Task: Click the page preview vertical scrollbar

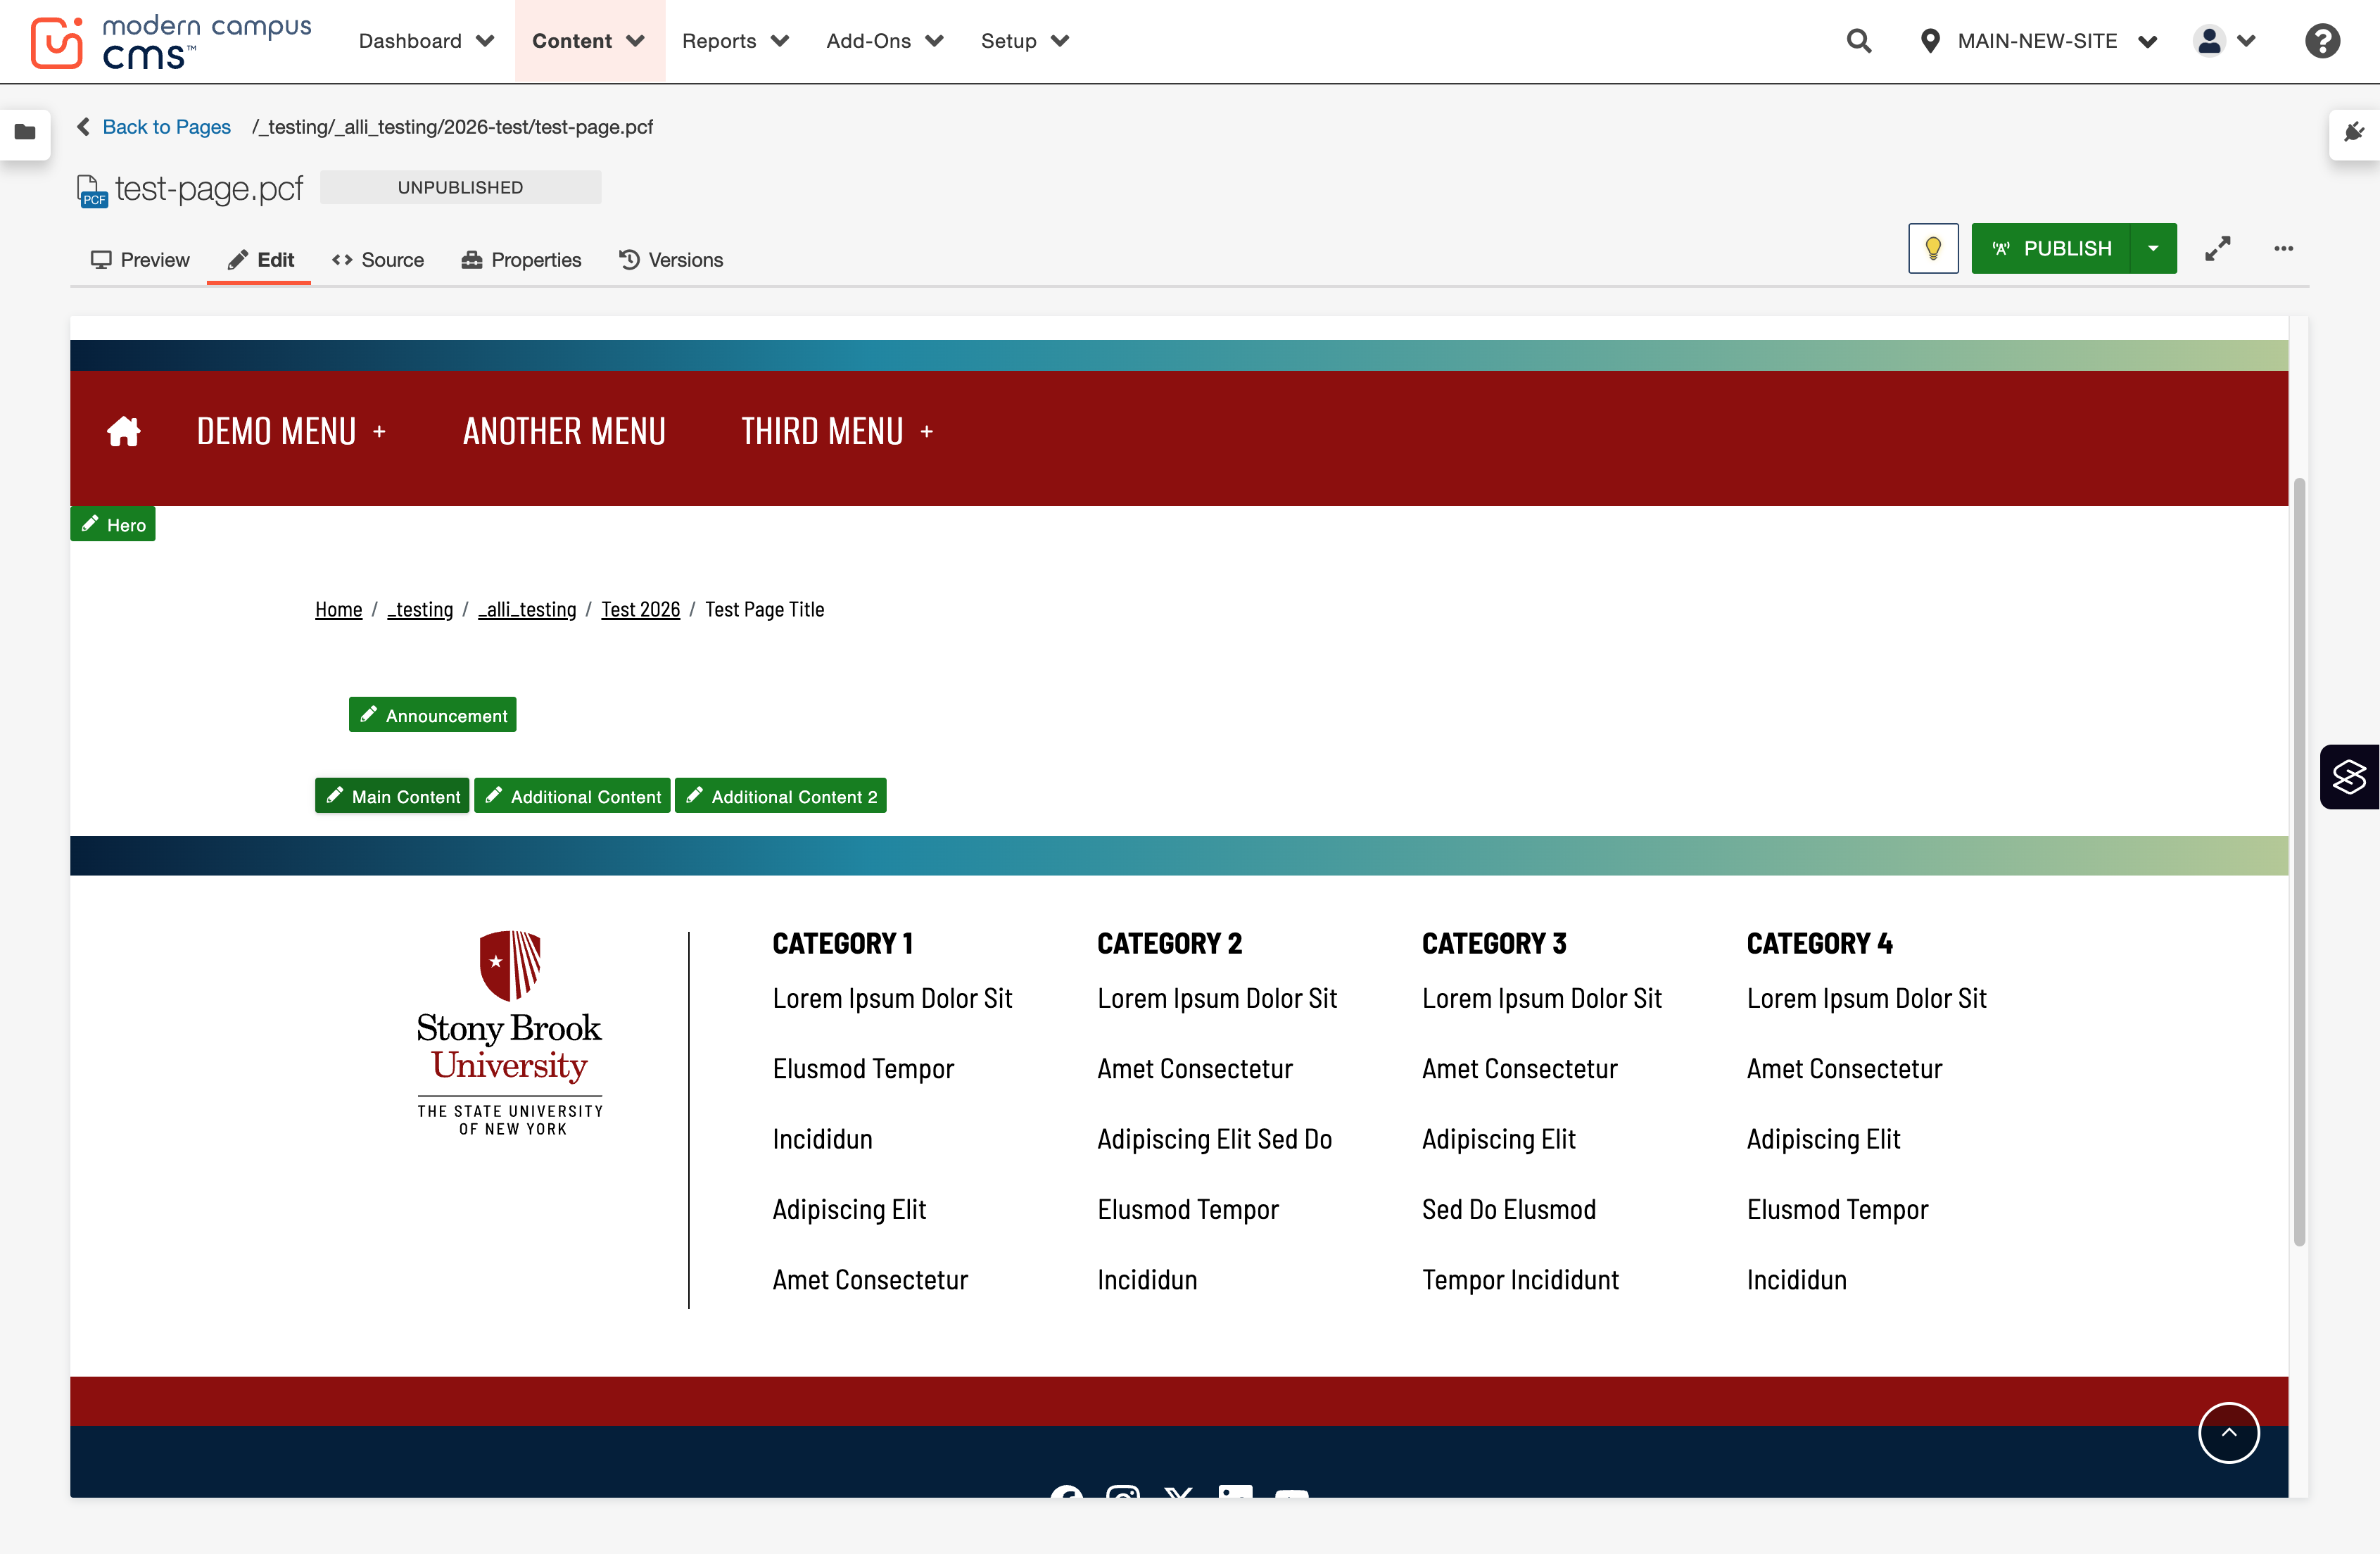Action: pyautogui.click(x=2299, y=861)
